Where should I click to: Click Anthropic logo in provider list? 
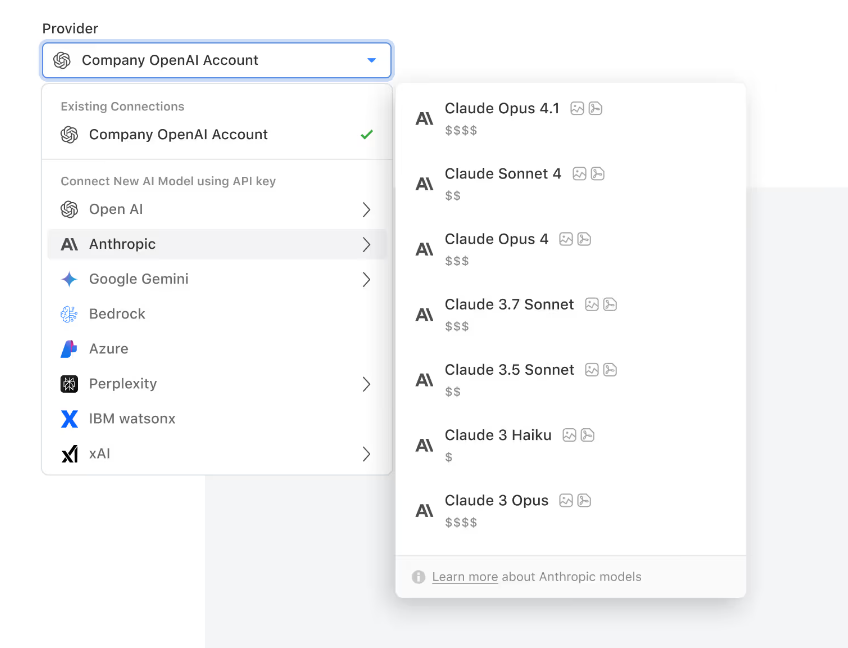point(69,244)
